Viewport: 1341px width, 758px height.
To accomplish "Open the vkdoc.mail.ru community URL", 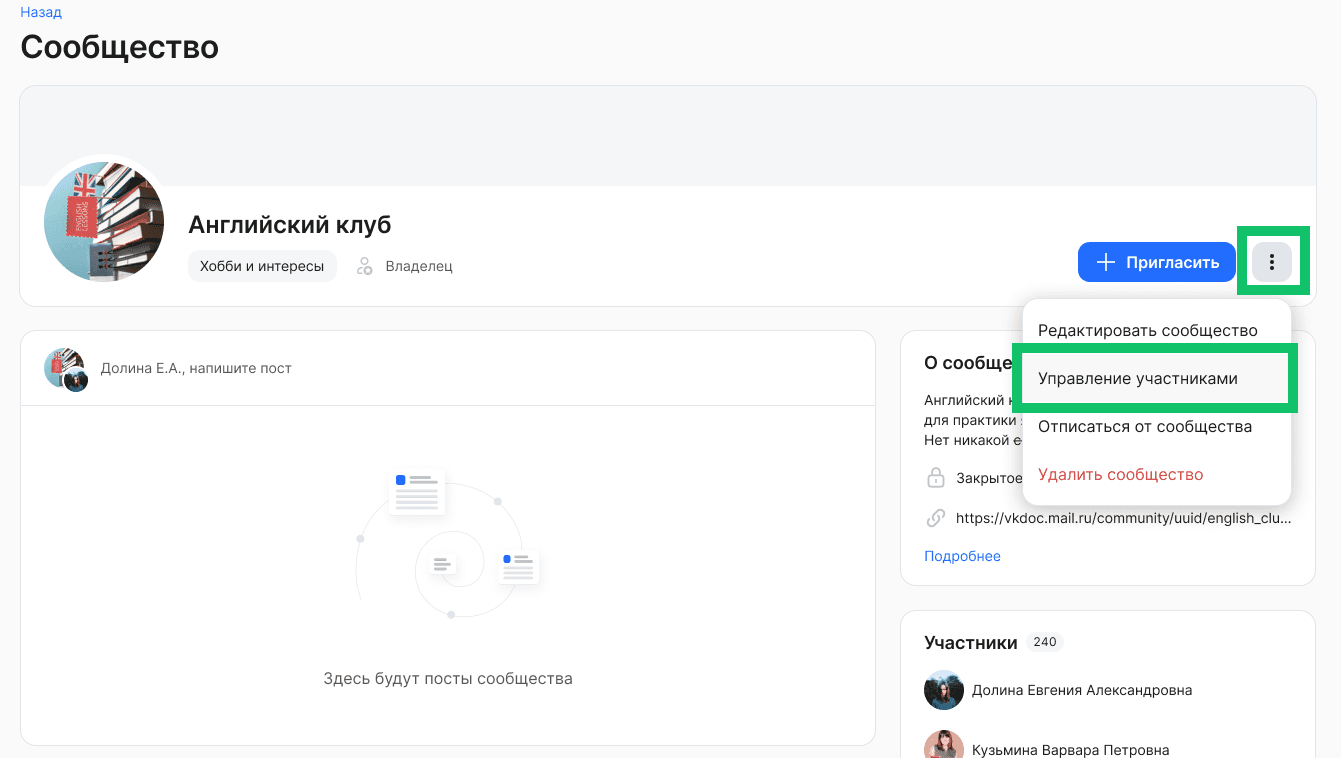I will 1123,518.
